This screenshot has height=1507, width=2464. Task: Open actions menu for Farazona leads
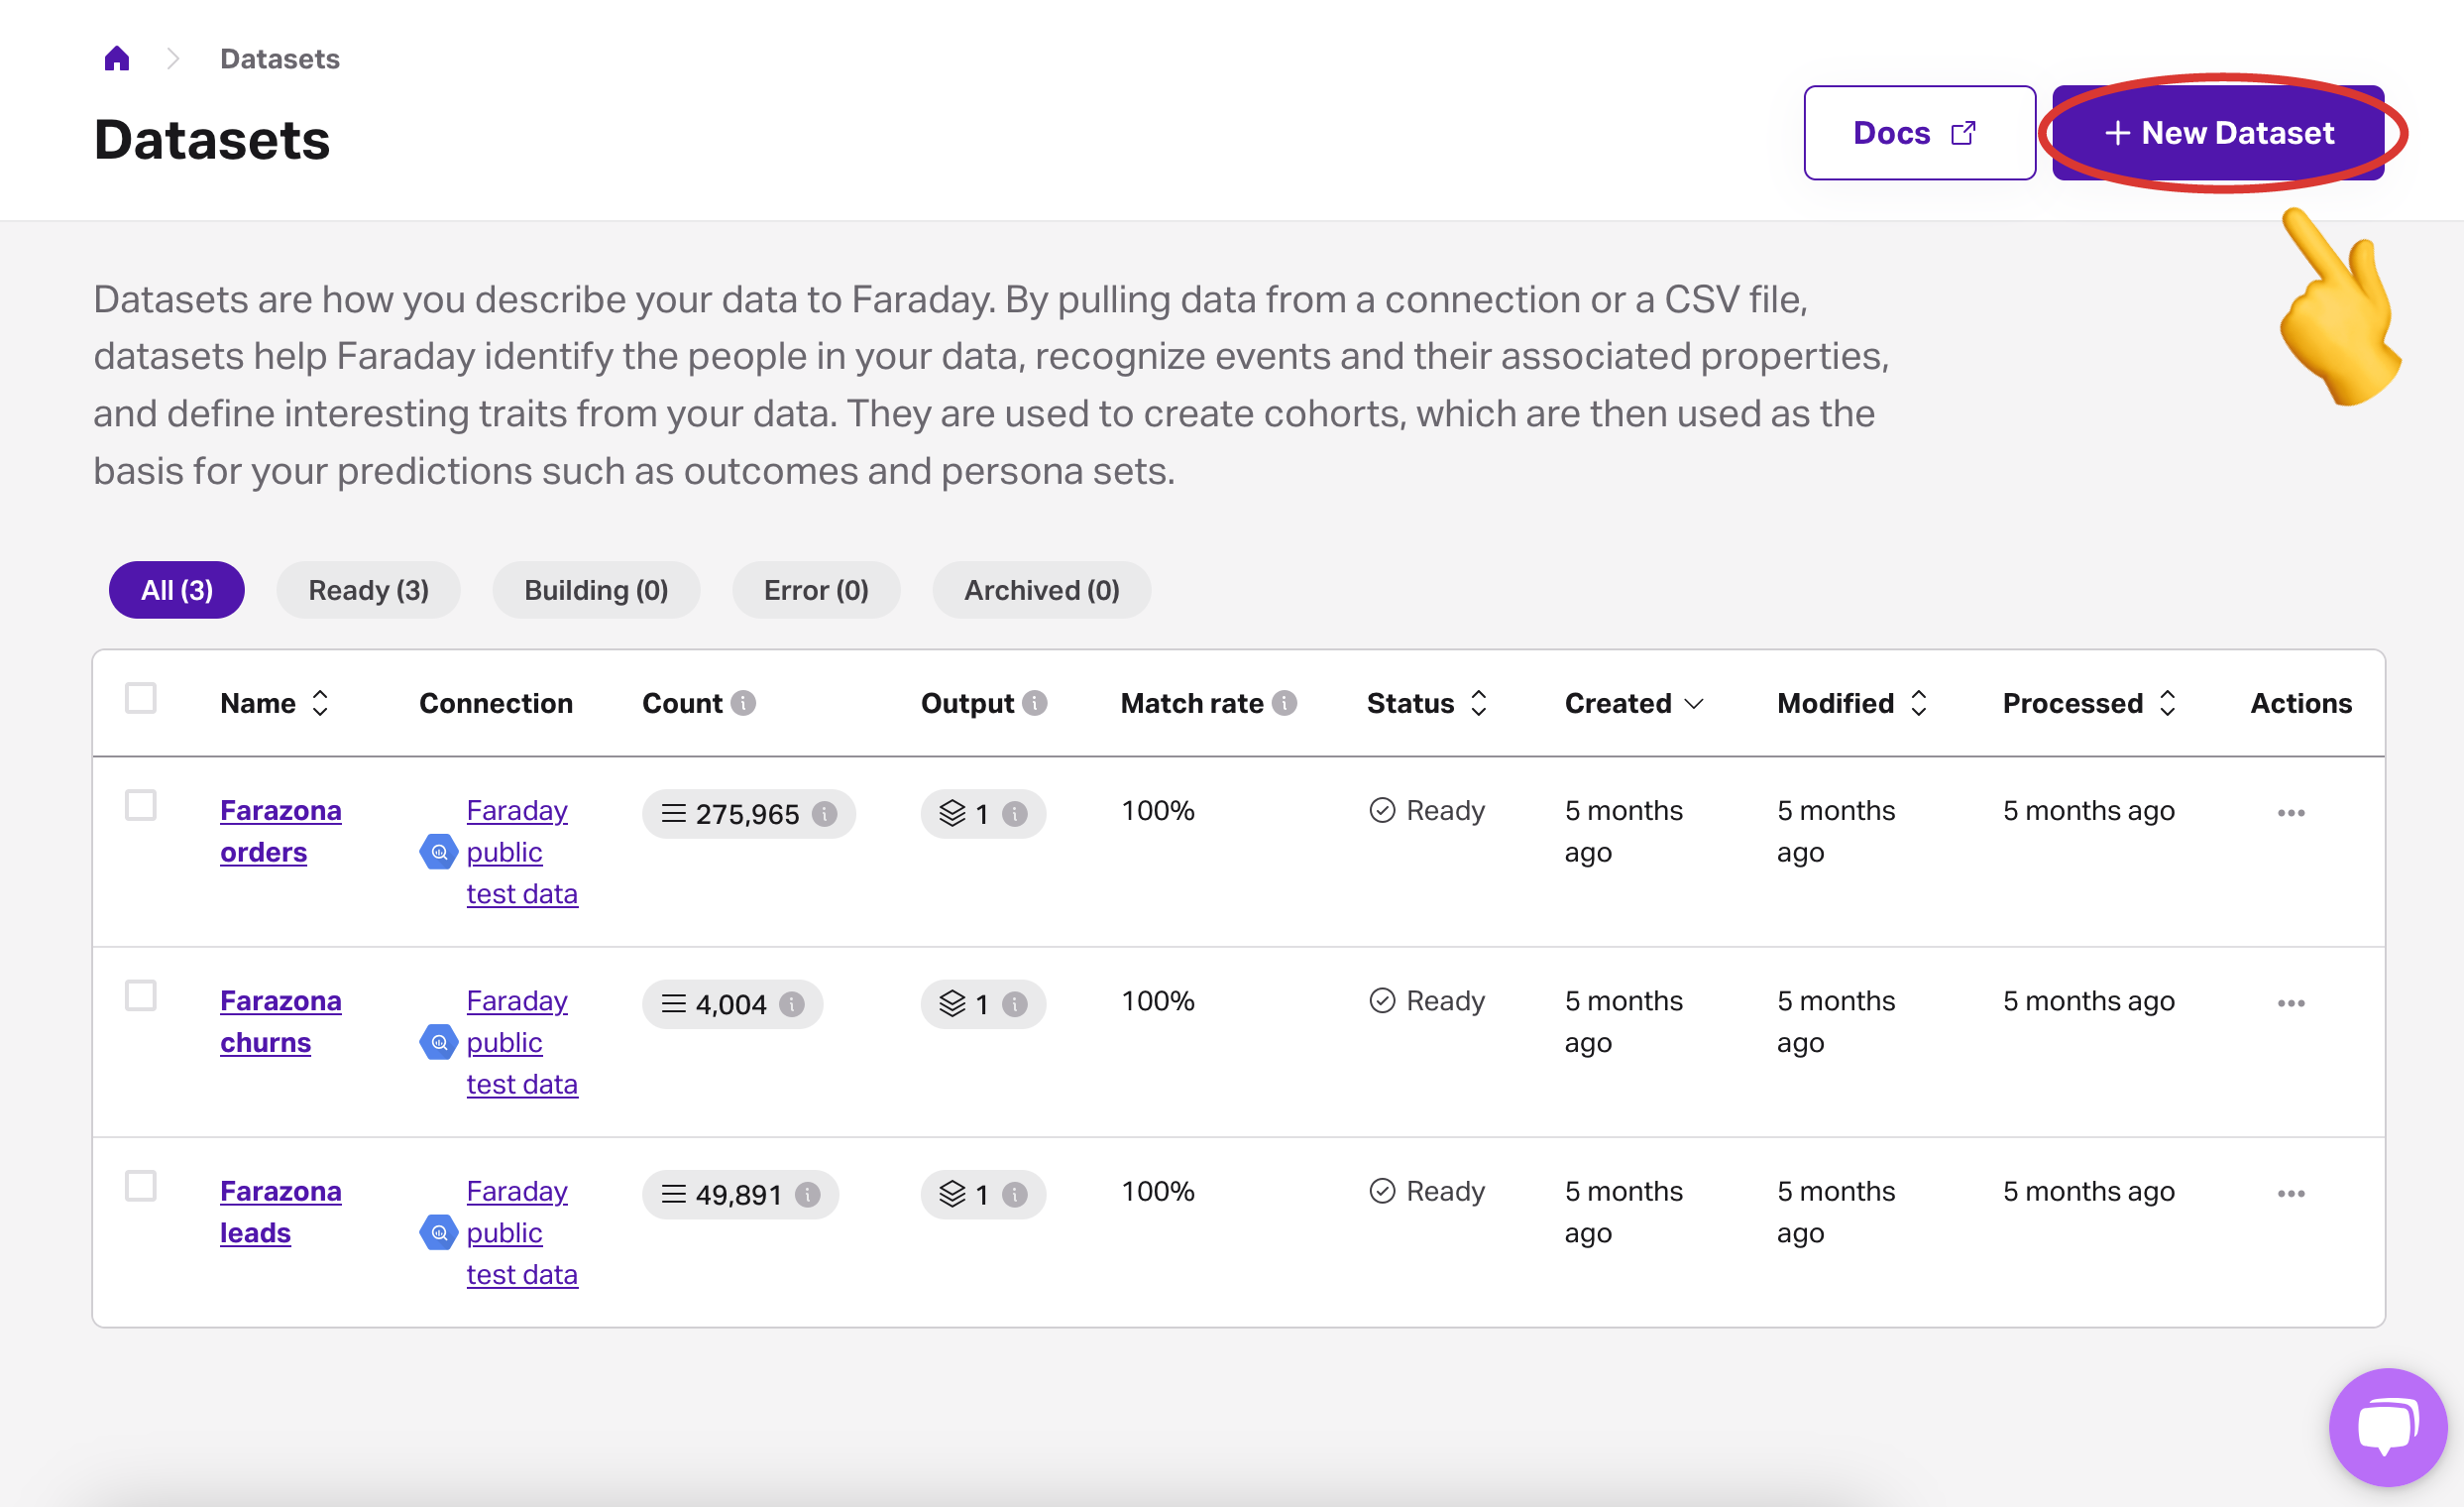pos(2290,1194)
